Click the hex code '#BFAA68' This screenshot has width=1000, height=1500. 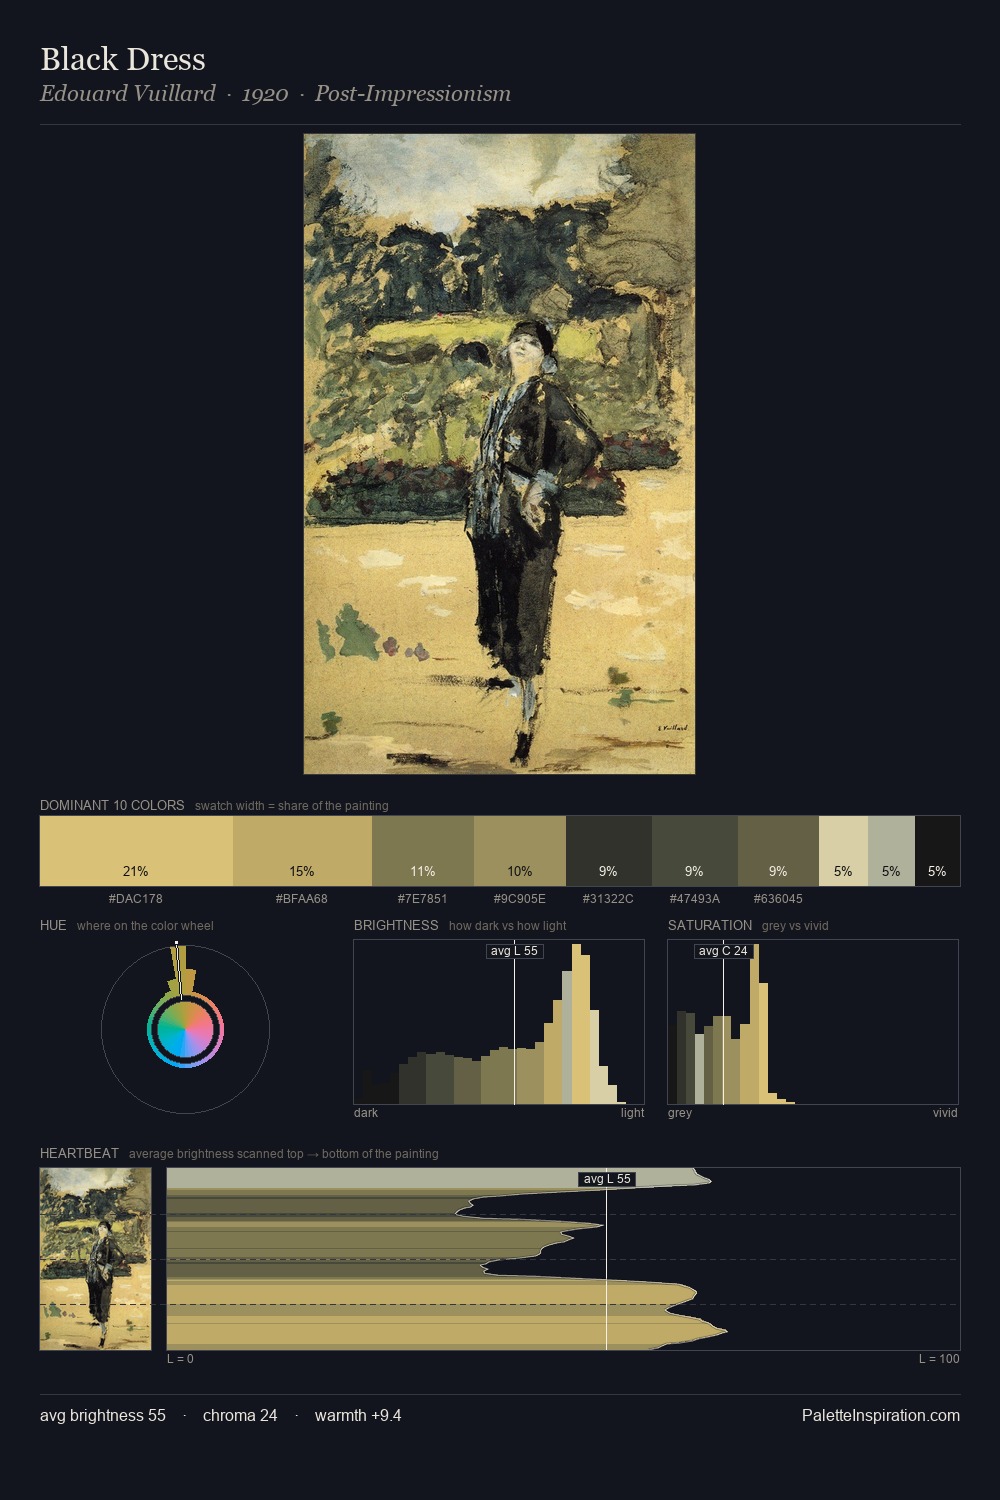click(302, 899)
